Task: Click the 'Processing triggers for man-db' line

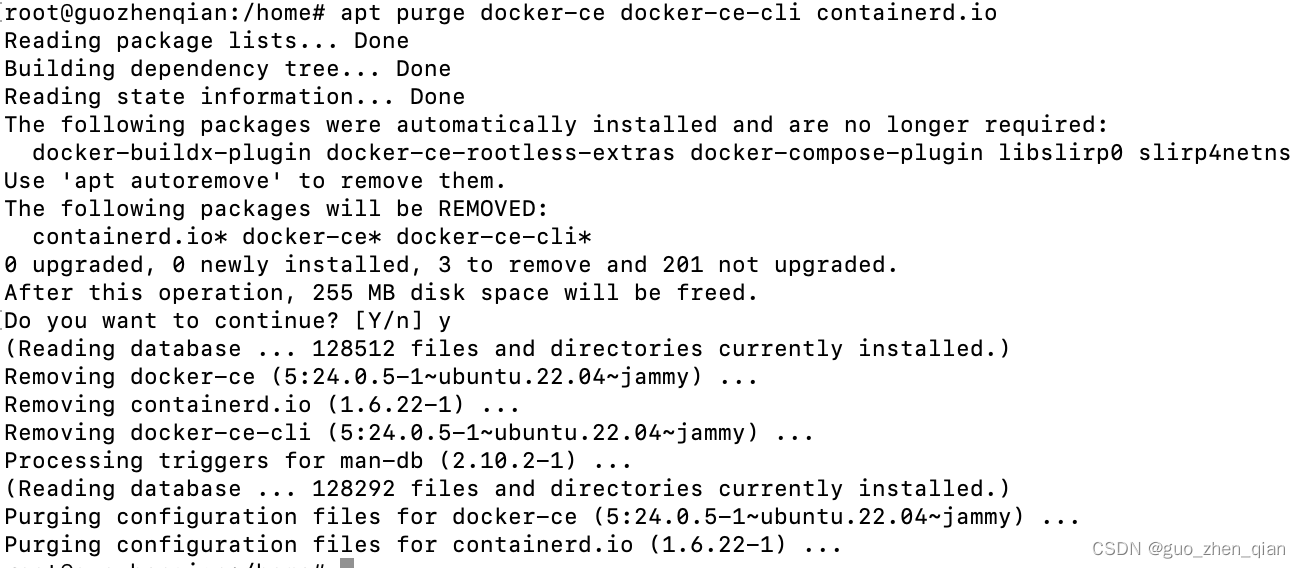Action: click(318, 461)
